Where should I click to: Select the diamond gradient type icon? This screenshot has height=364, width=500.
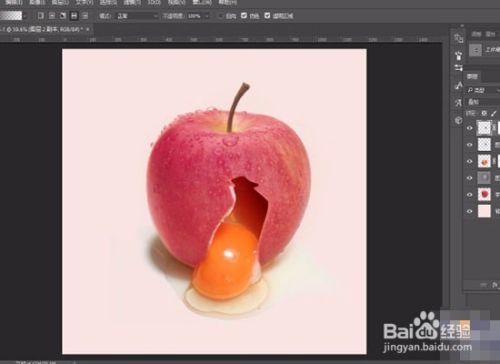click(x=85, y=16)
